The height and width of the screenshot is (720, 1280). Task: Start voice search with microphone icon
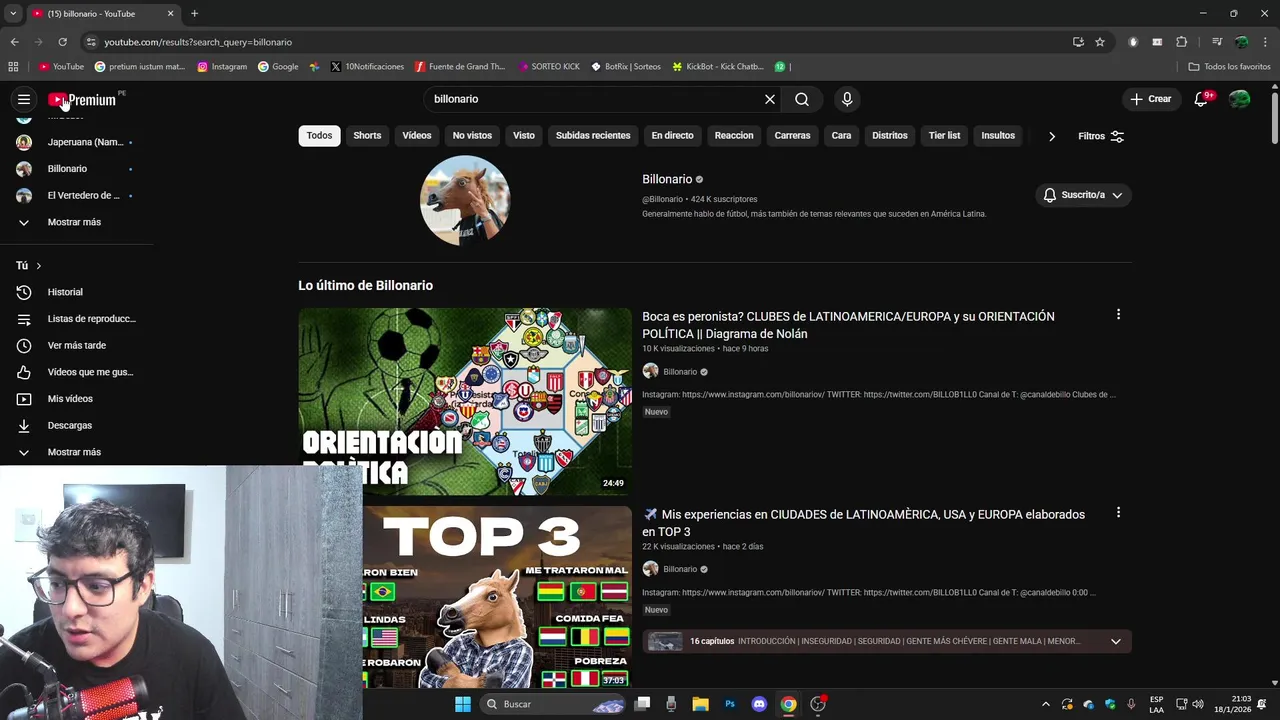click(x=847, y=99)
